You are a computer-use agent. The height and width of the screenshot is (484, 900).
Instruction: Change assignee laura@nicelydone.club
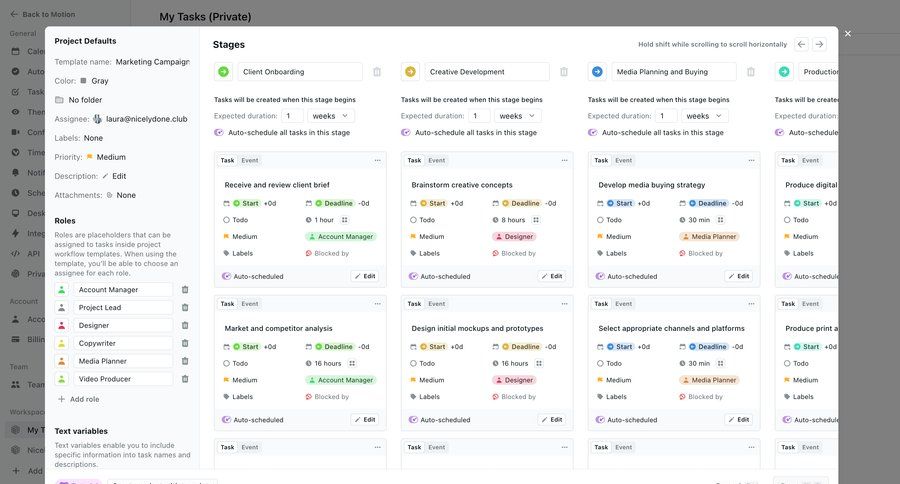[140, 119]
